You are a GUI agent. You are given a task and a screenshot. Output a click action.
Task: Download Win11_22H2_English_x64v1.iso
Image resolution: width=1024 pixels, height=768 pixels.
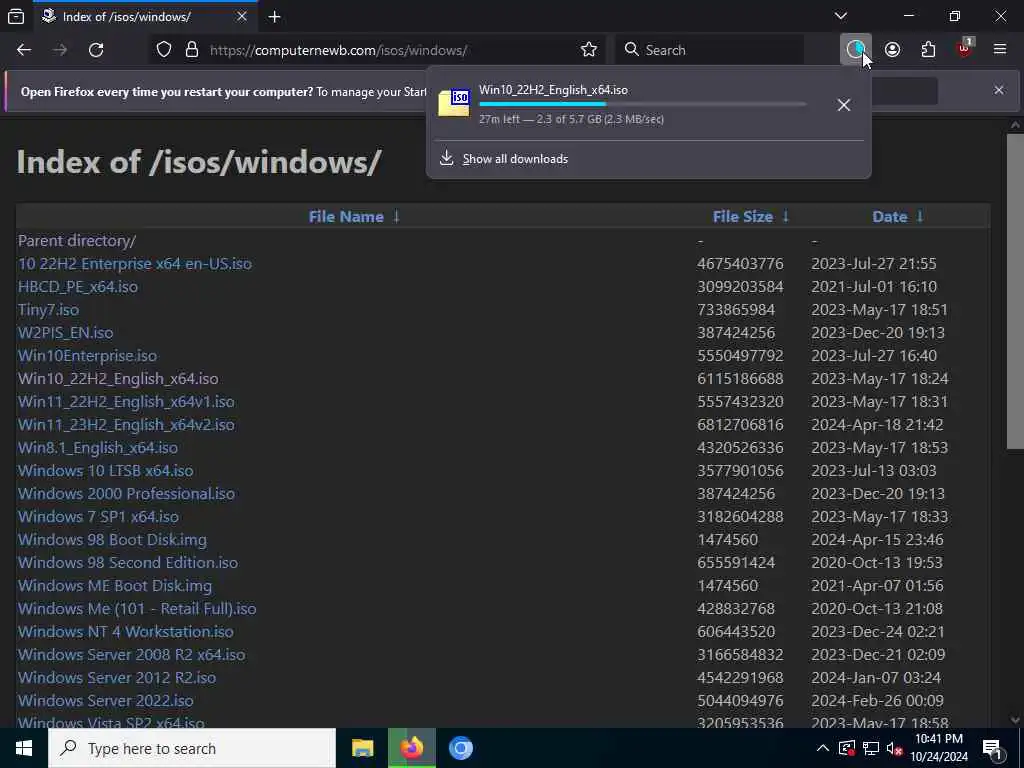(x=126, y=401)
